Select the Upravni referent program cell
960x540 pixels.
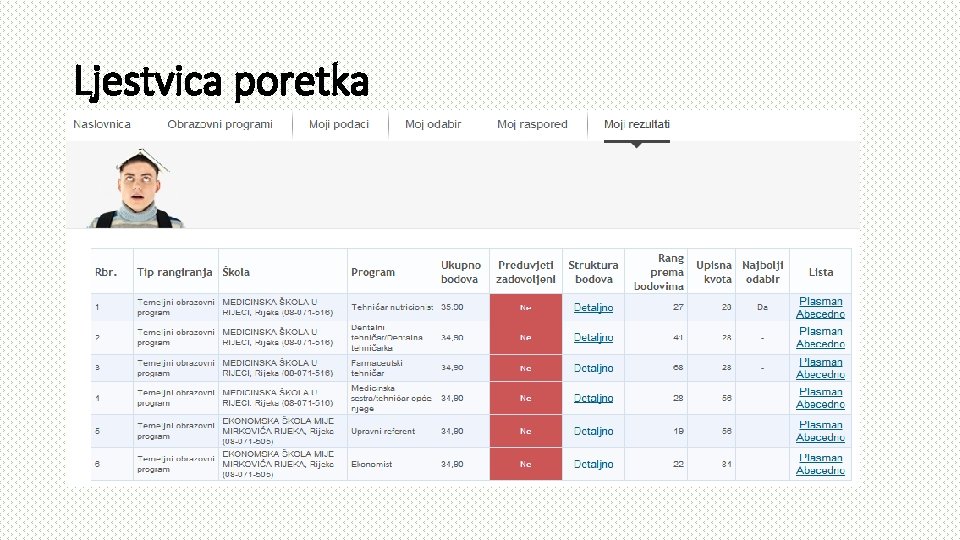[392, 431]
